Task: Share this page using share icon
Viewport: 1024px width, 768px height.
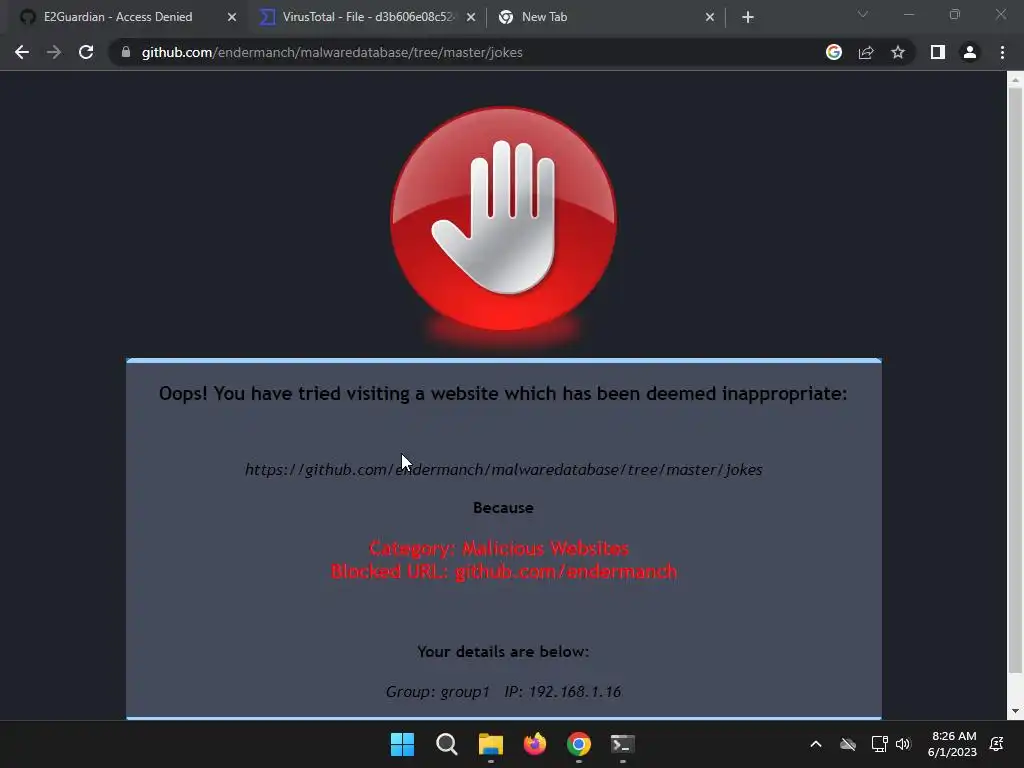Action: (866, 52)
